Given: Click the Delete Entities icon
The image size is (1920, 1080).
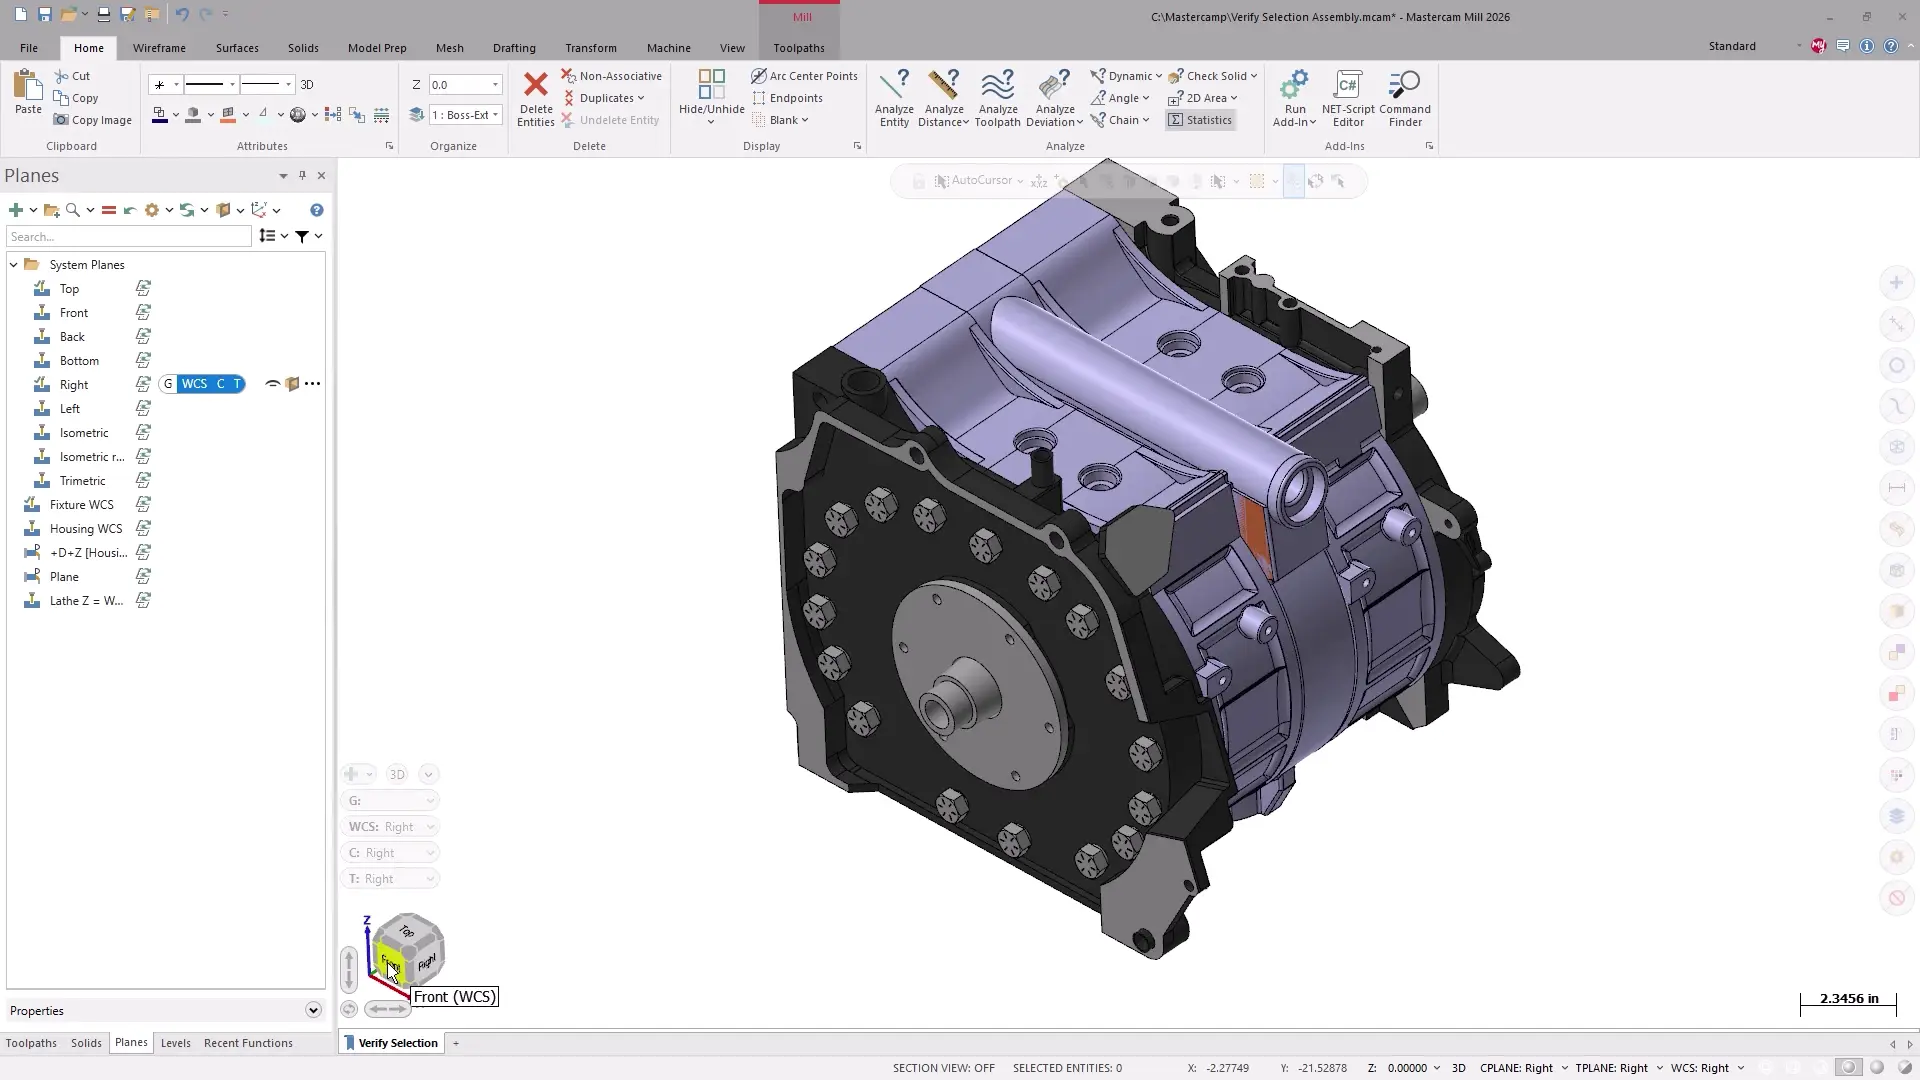Looking at the screenshot, I should pyautogui.click(x=536, y=86).
